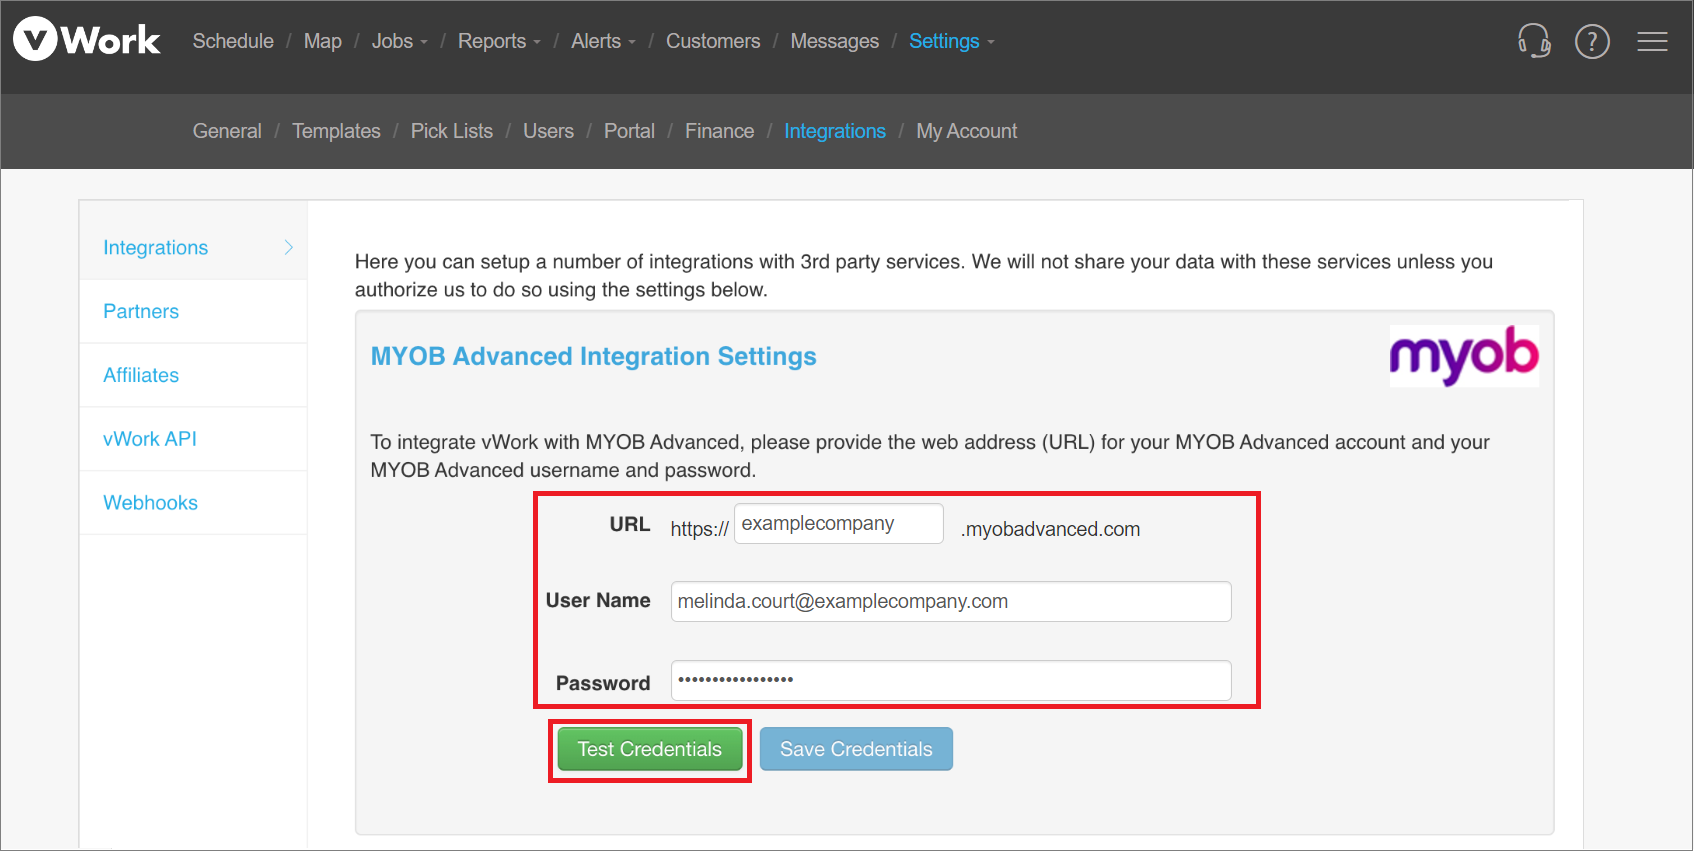Open the Customers menu item

713,41
